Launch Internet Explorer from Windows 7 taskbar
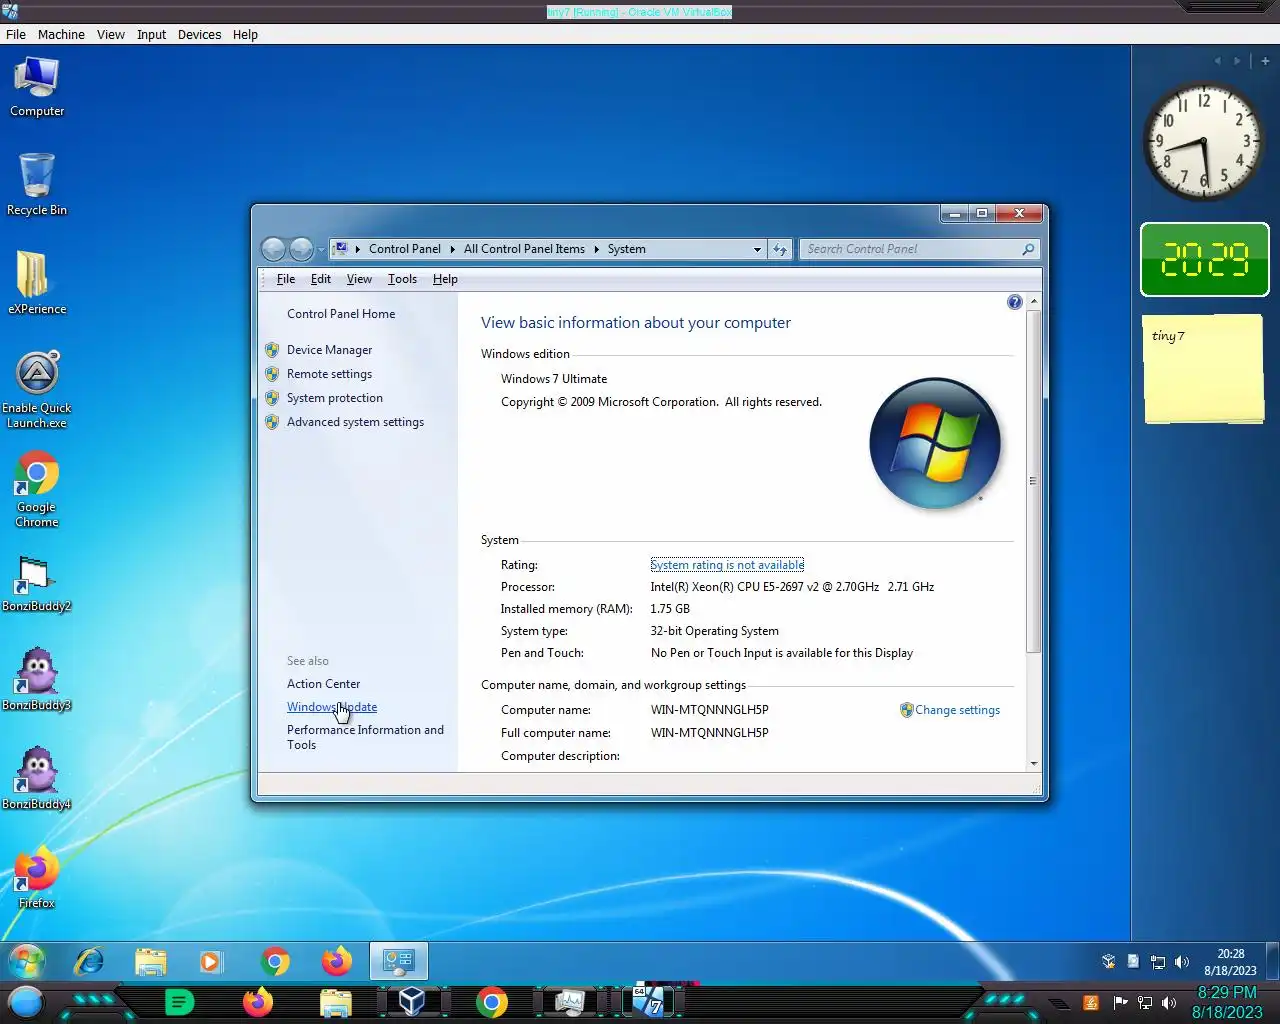Image resolution: width=1280 pixels, height=1024 pixels. pyautogui.click(x=89, y=962)
